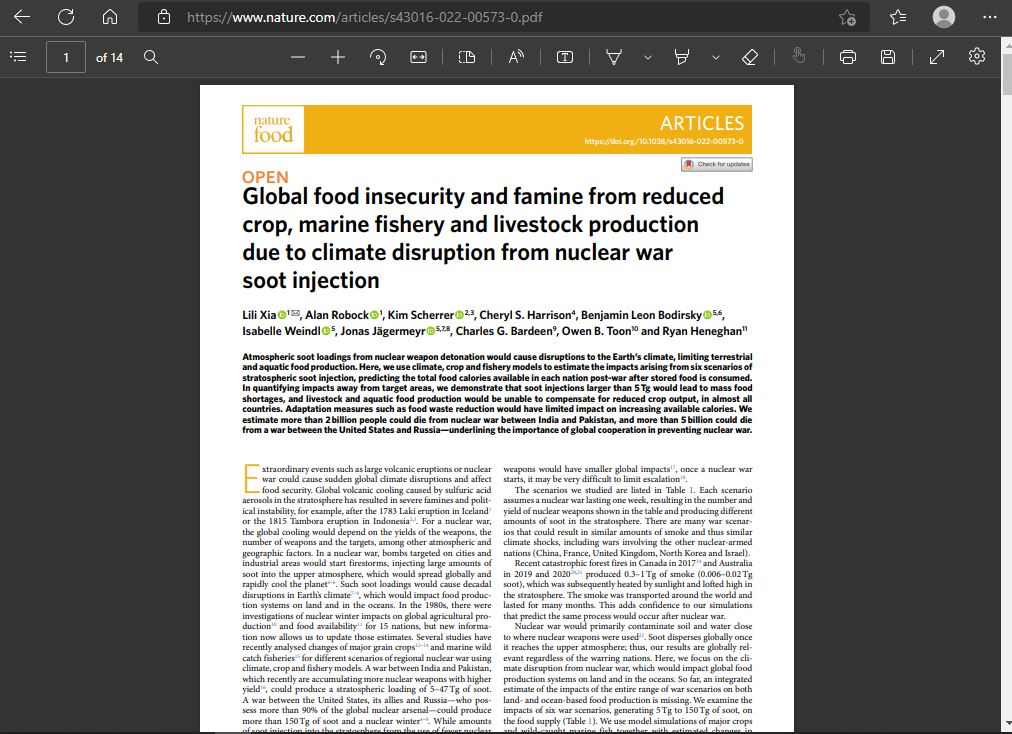
Task: Click the orange 'OPEN' label
Action: pyautogui.click(x=265, y=177)
